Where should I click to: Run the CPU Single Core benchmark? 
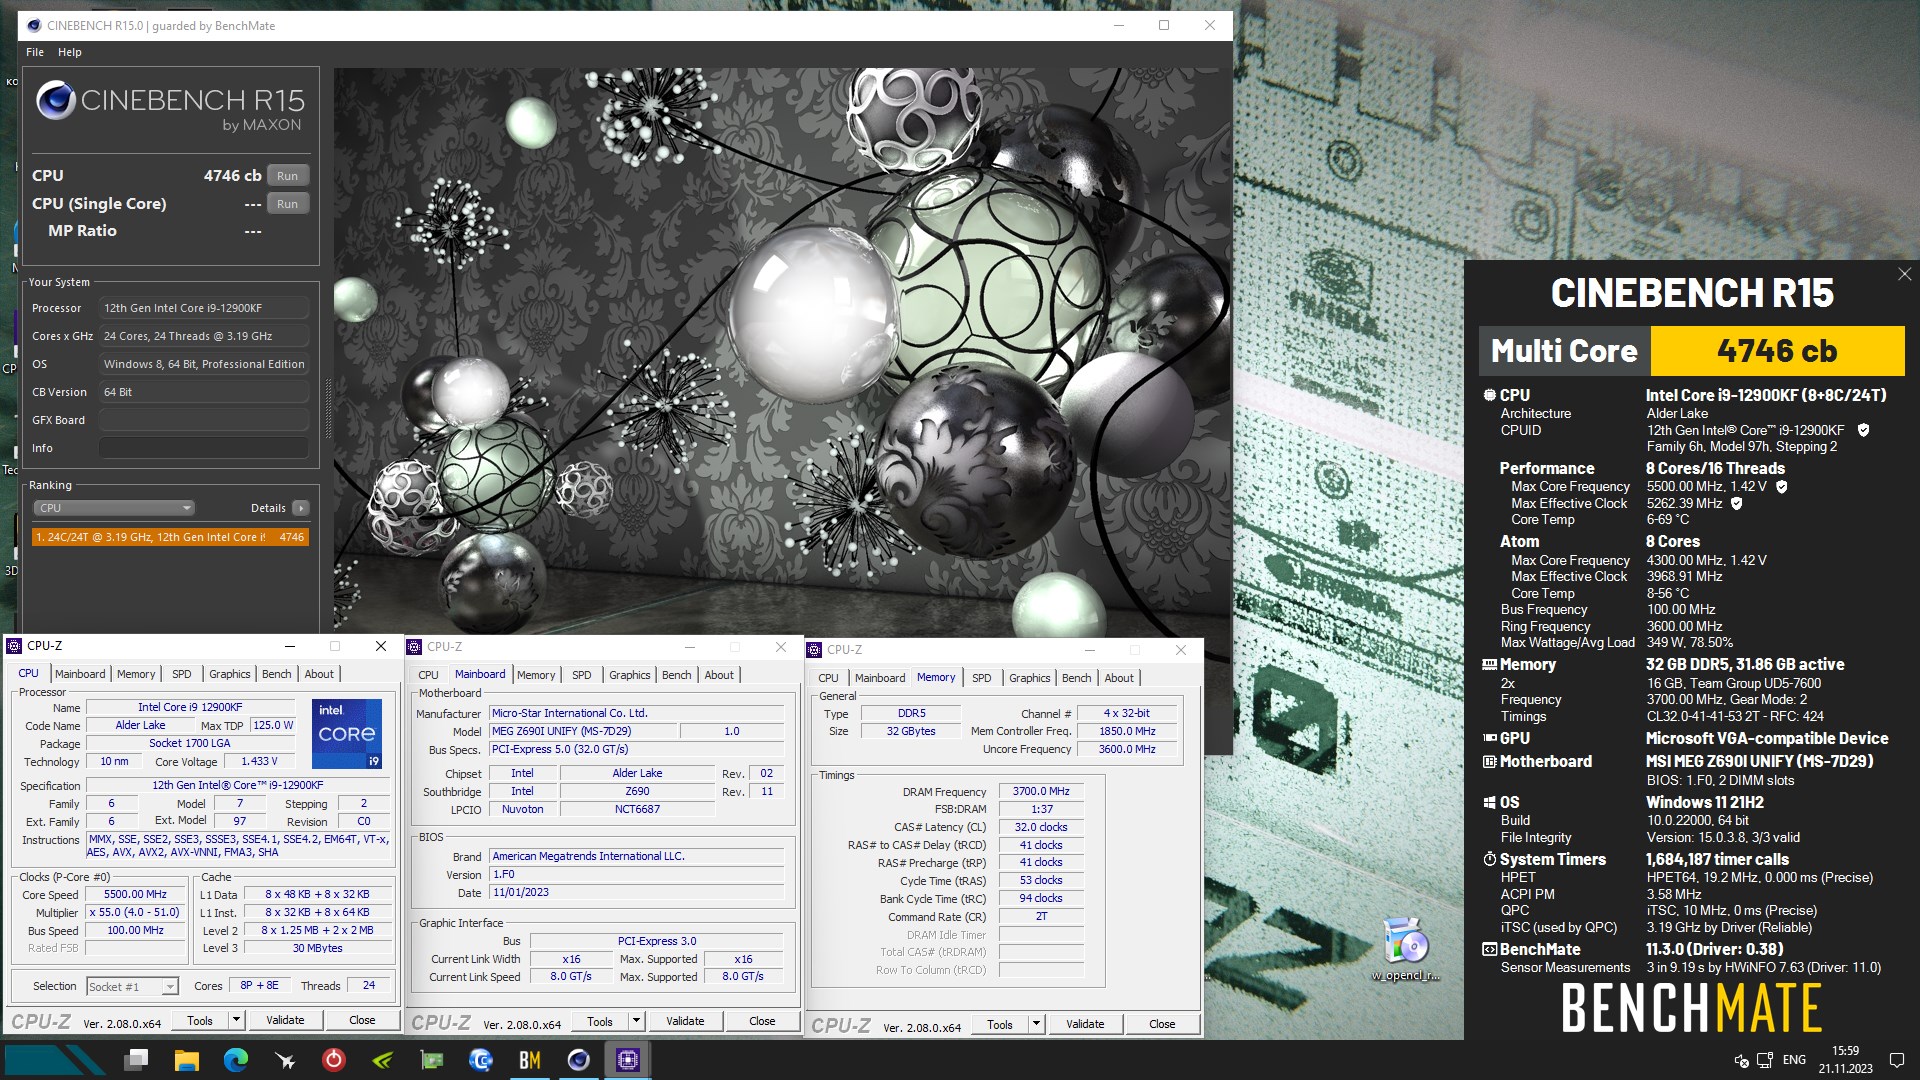288,204
